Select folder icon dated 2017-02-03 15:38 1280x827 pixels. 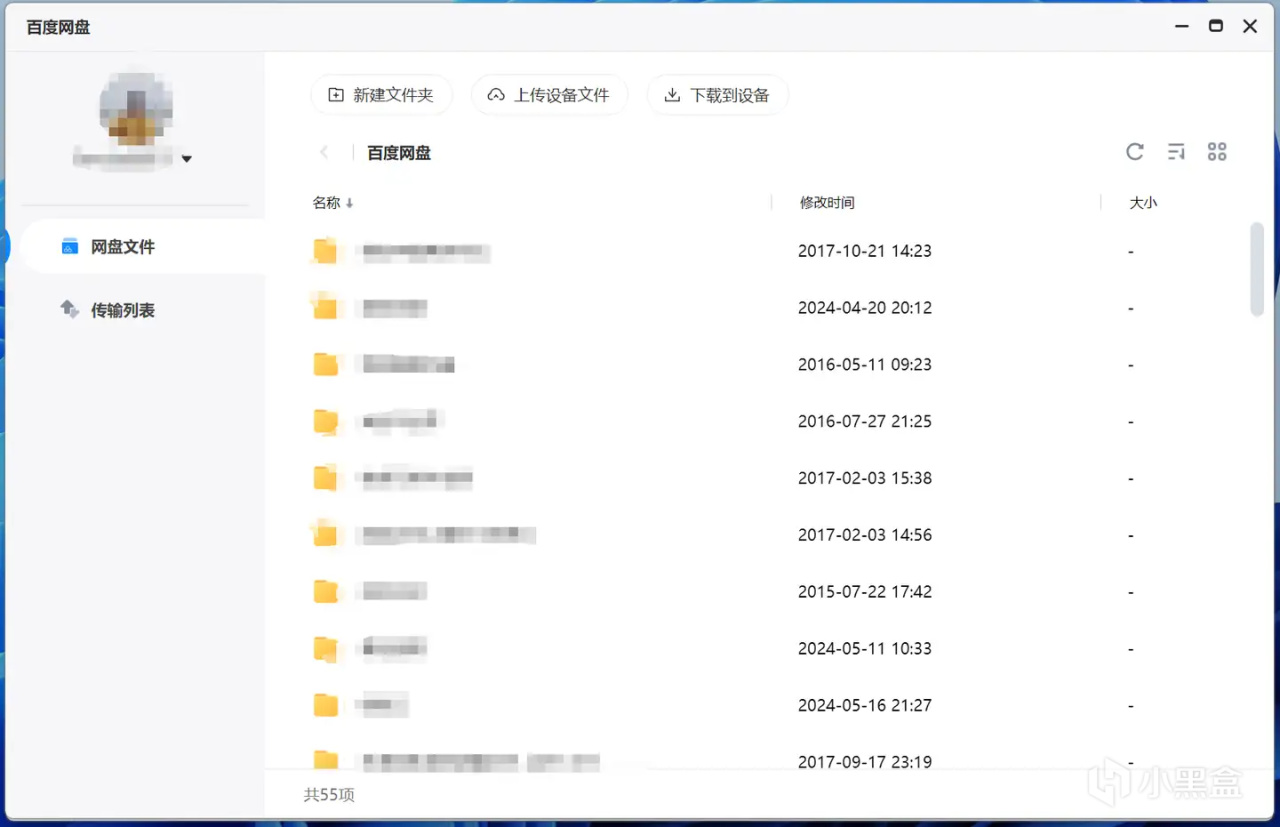(325, 478)
